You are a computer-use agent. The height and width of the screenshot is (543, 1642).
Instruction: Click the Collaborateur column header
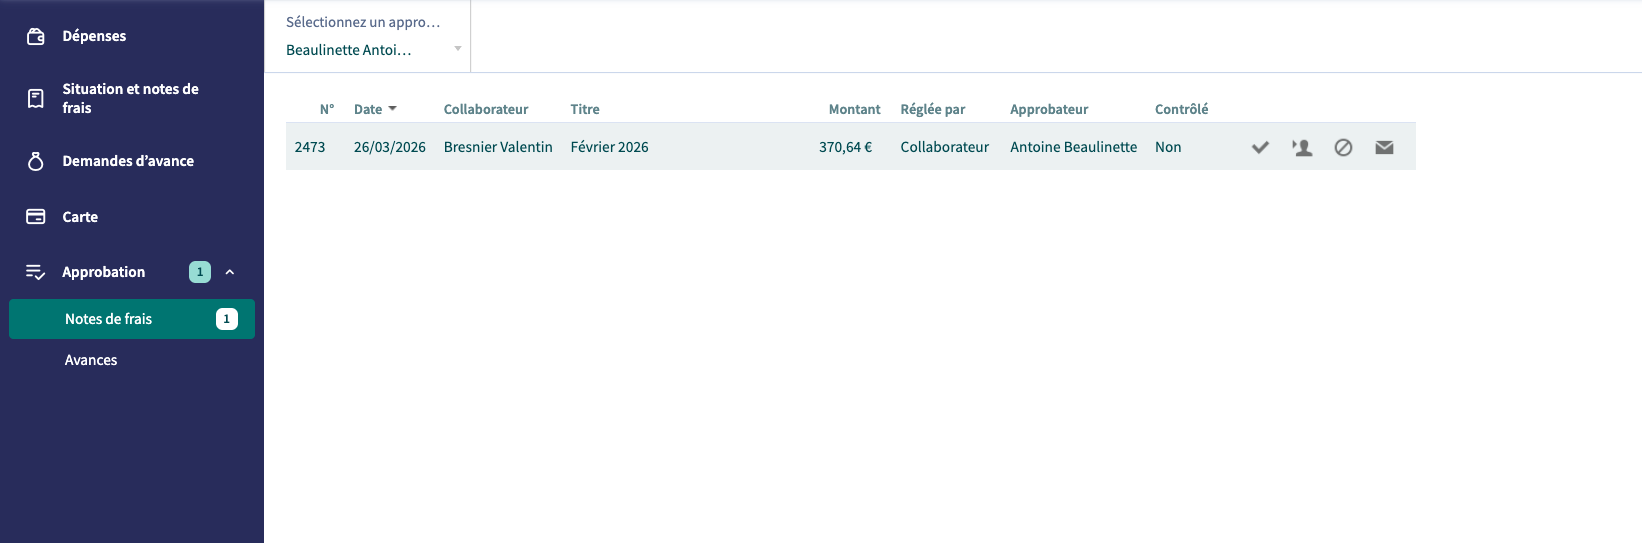(486, 109)
